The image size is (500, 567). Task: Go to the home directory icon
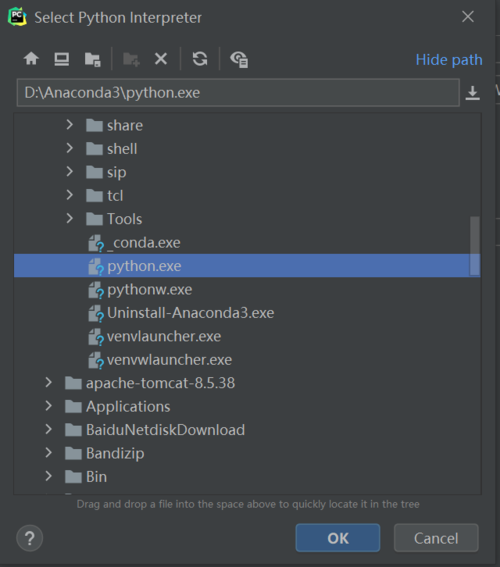tap(31, 59)
